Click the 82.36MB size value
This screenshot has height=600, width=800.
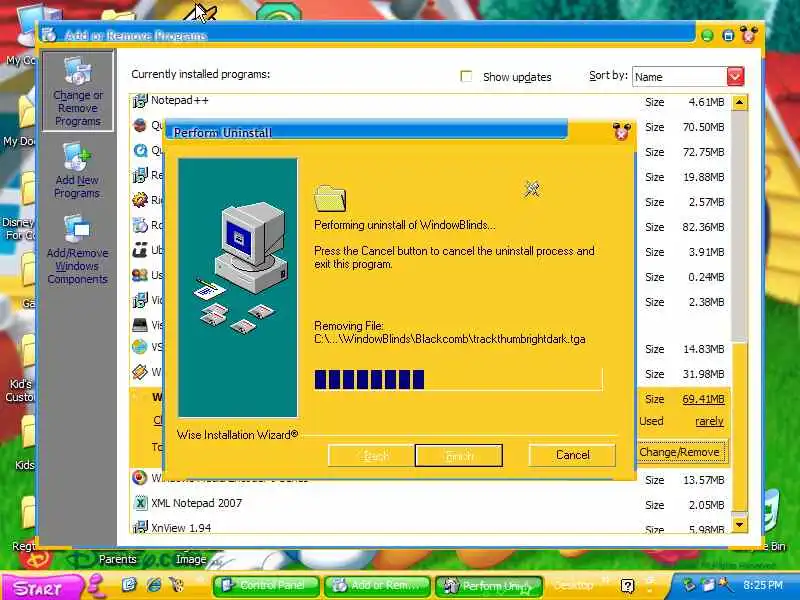703,227
